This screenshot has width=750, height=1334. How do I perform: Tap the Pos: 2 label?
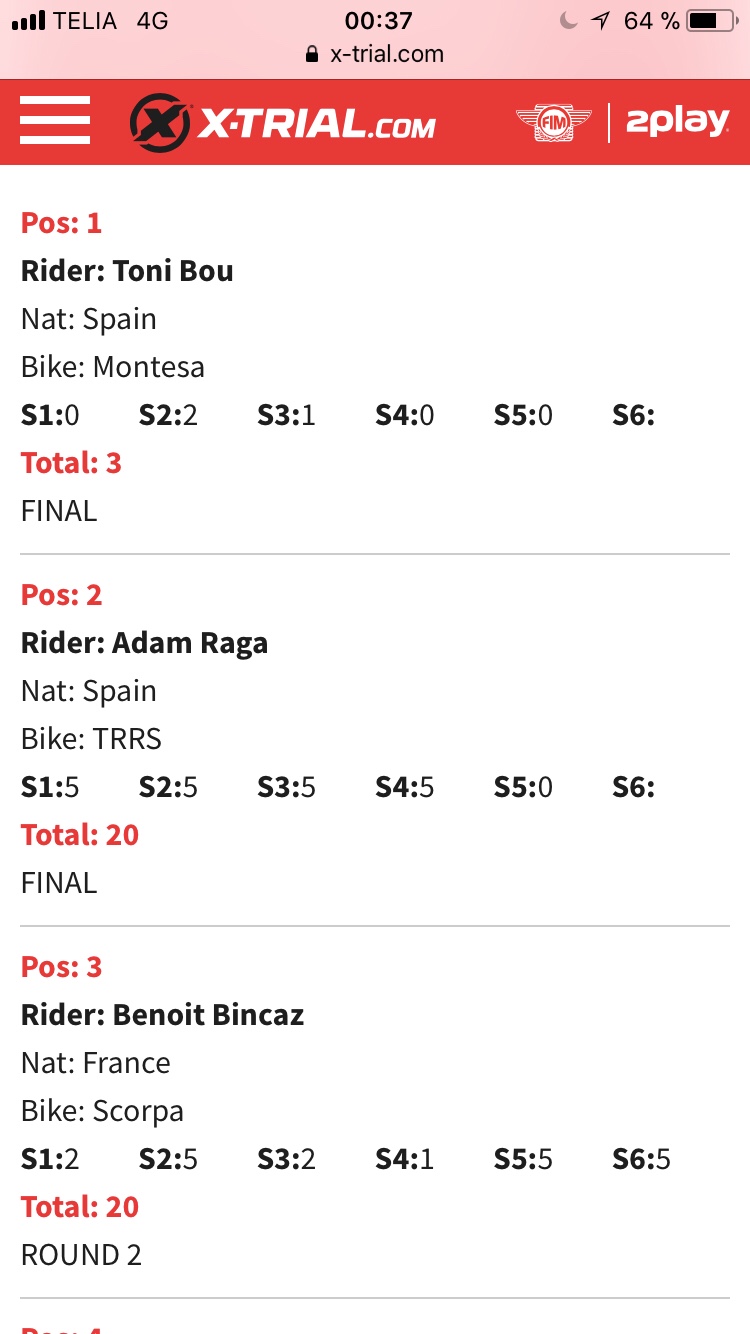coord(62,595)
